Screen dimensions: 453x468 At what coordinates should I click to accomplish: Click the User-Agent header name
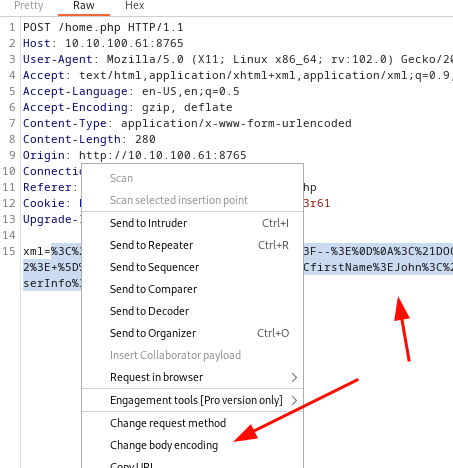click(58, 59)
